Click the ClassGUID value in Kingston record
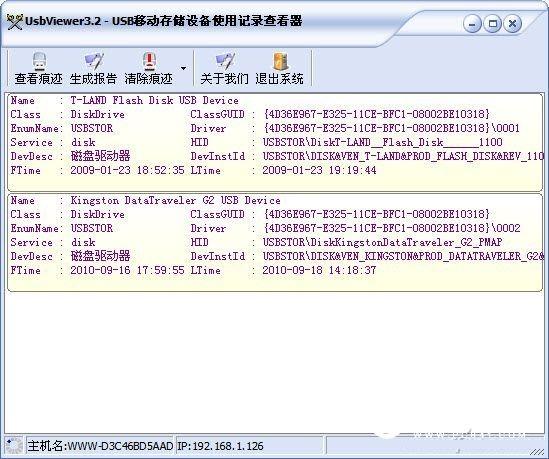 pos(376,214)
